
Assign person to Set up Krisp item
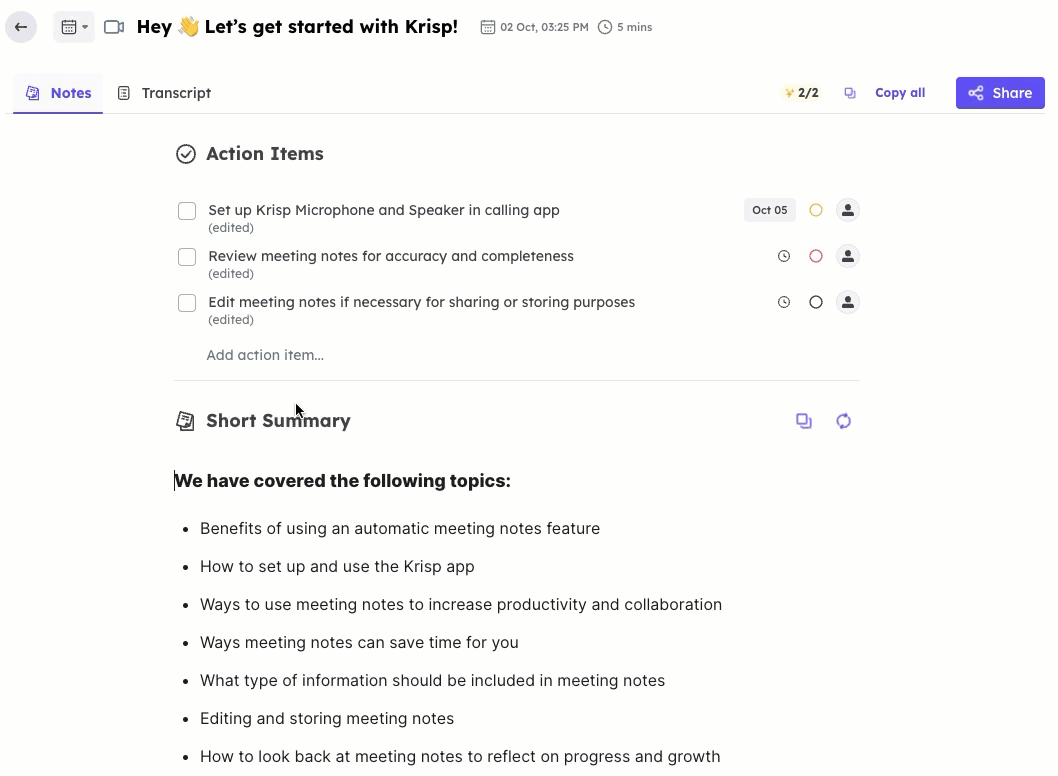click(x=847, y=210)
